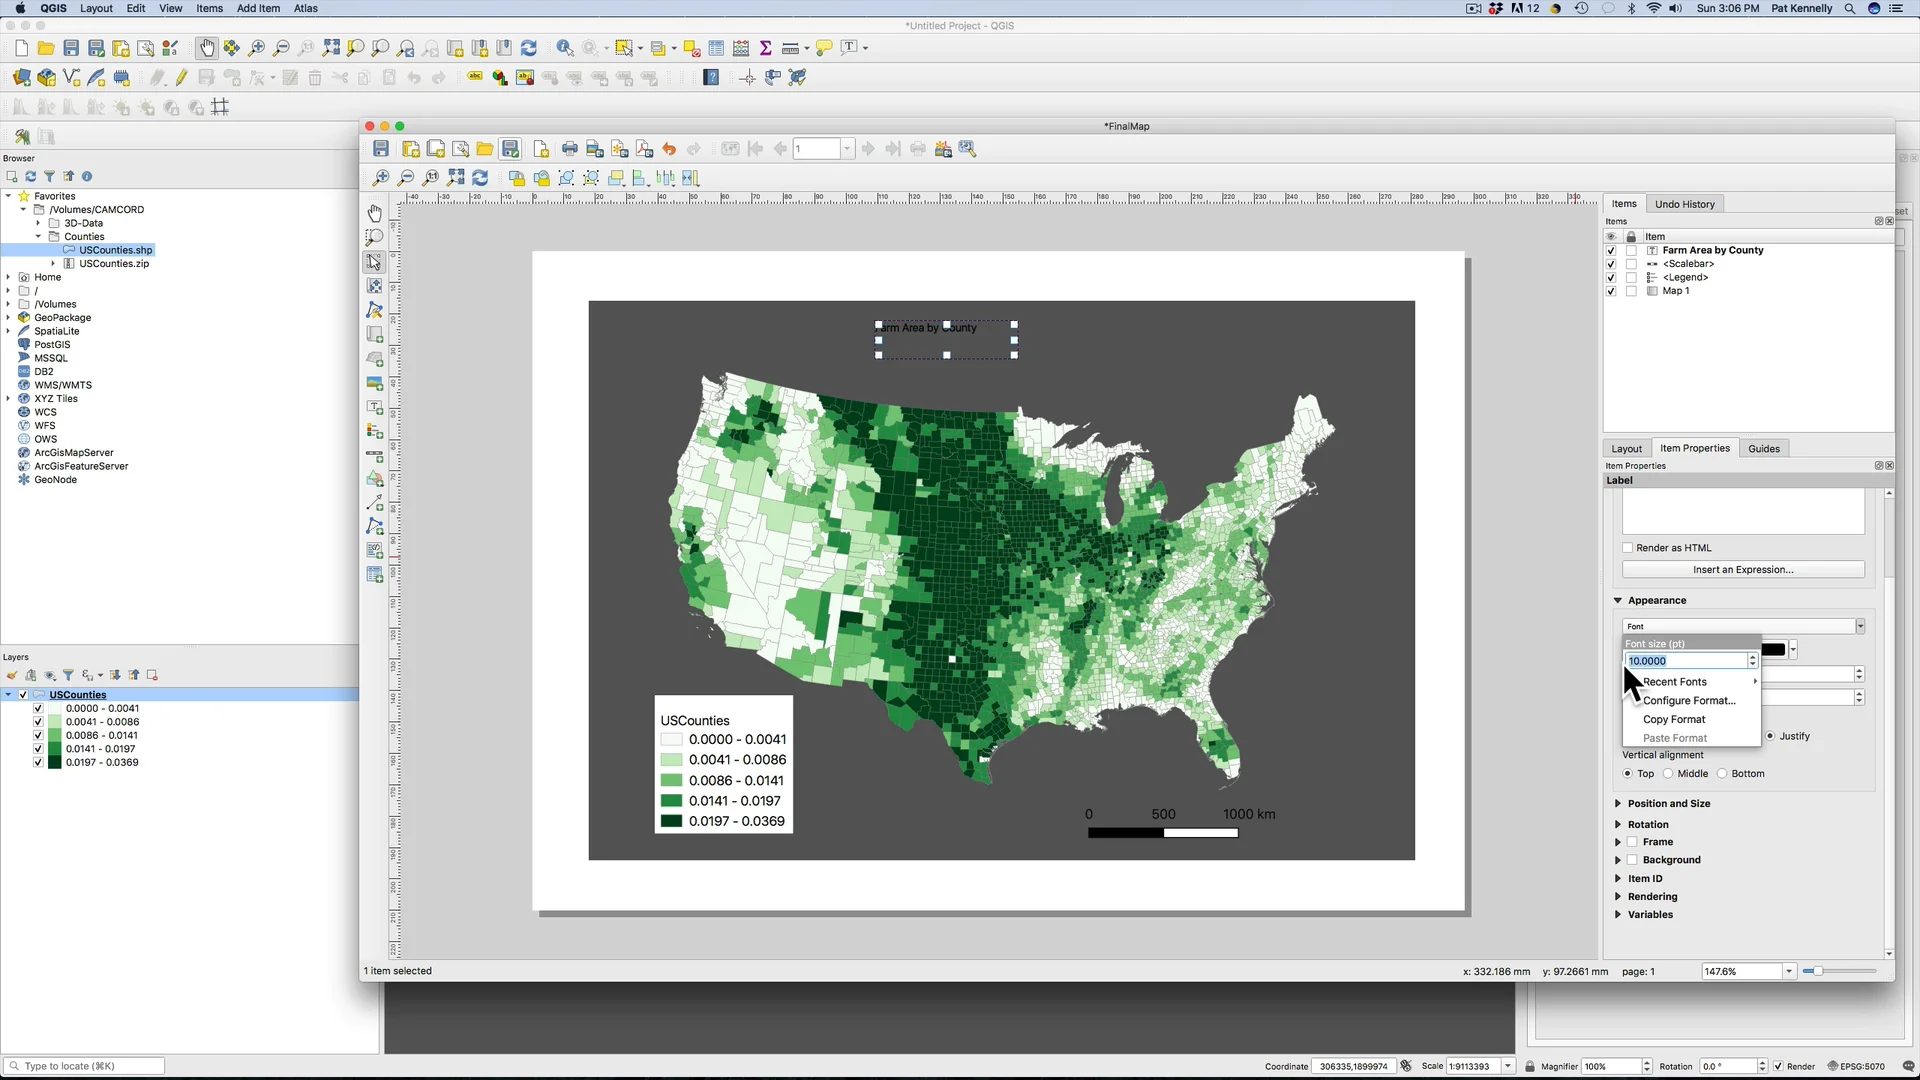The width and height of the screenshot is (1920, 1080).
Task: Uncheck the 0.0000 - 0.0041 layer class
Action: click(x=38, y=709)
